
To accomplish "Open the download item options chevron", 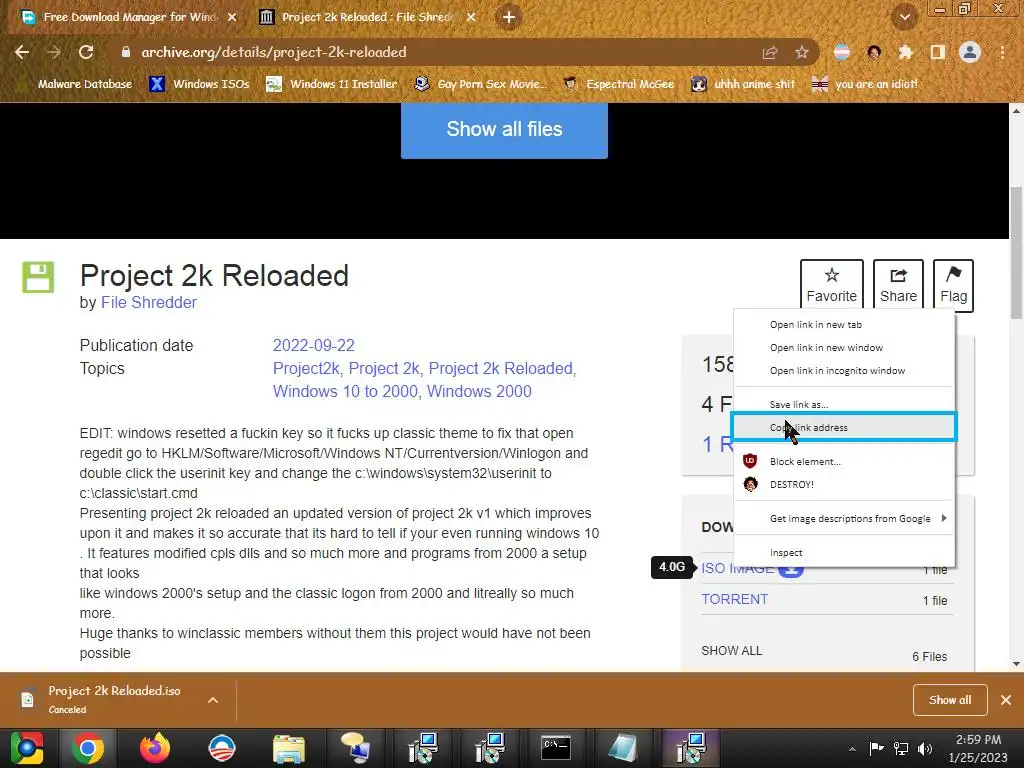I will coord(213,700).
